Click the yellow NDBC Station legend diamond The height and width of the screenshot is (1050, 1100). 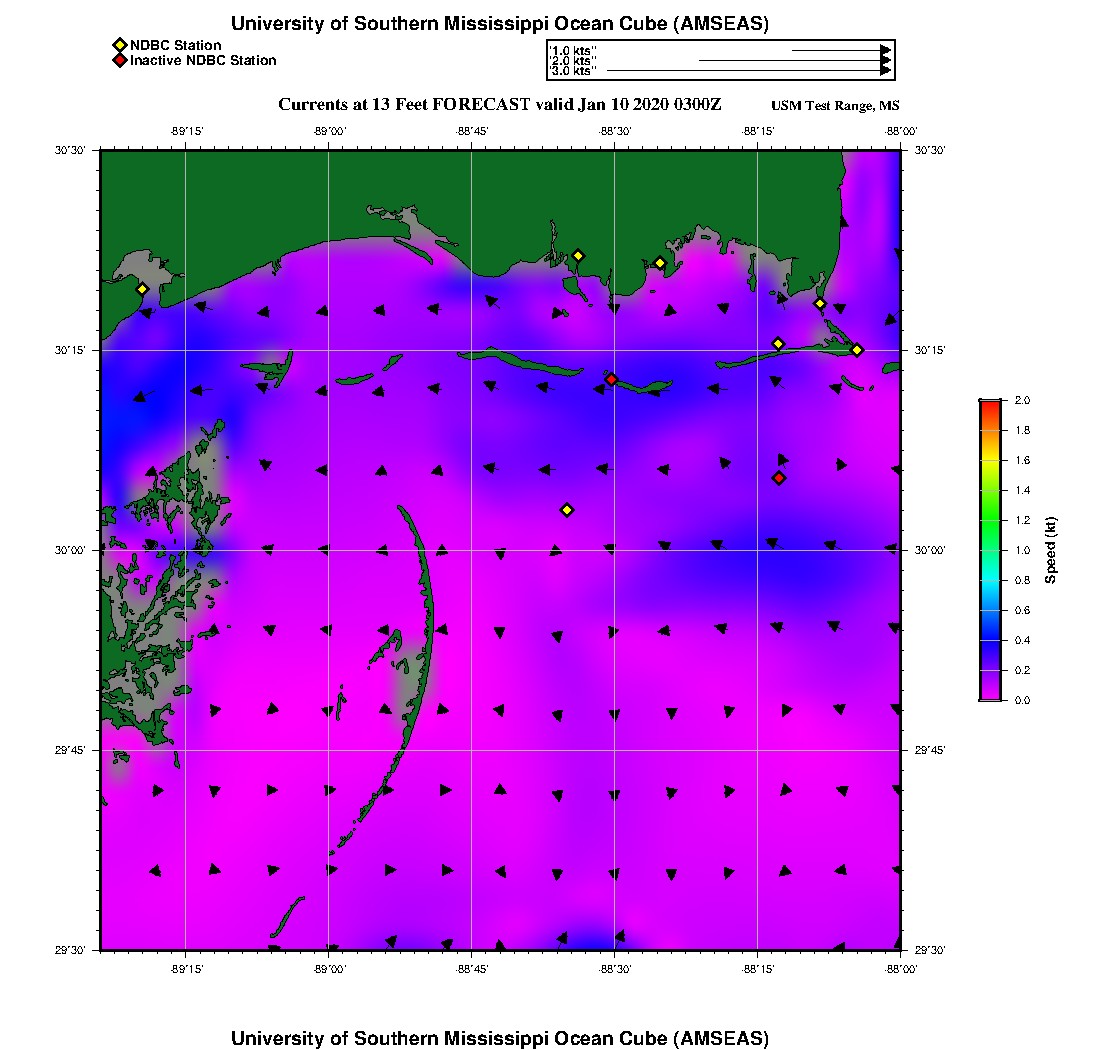click(119, 45)
